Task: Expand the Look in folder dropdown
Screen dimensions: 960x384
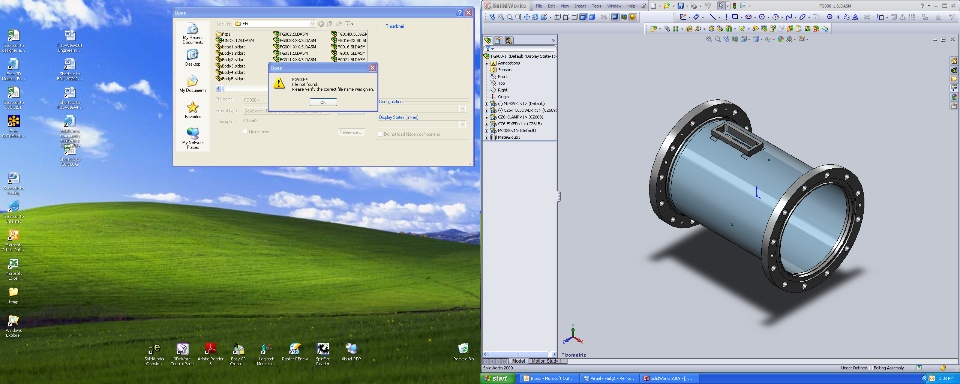Action: 312,24
